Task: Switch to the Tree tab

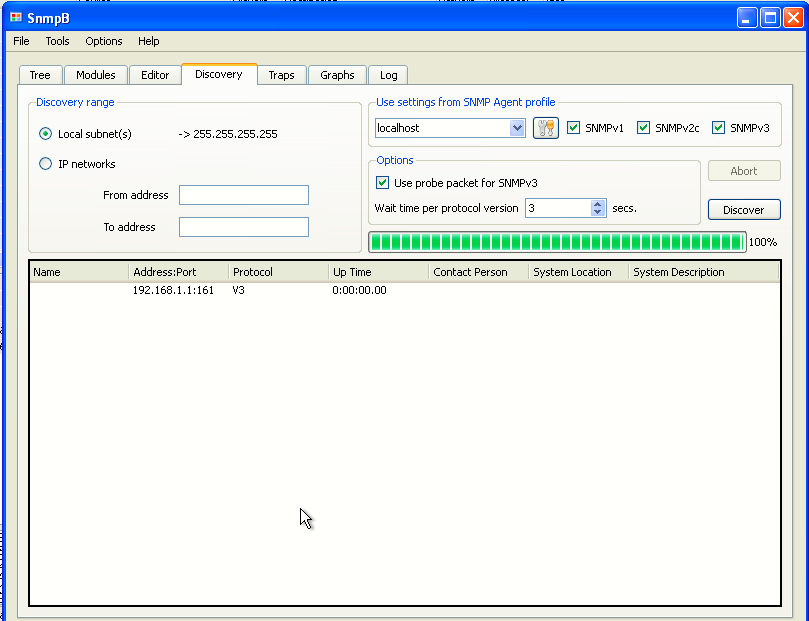Action: point(40,75)
